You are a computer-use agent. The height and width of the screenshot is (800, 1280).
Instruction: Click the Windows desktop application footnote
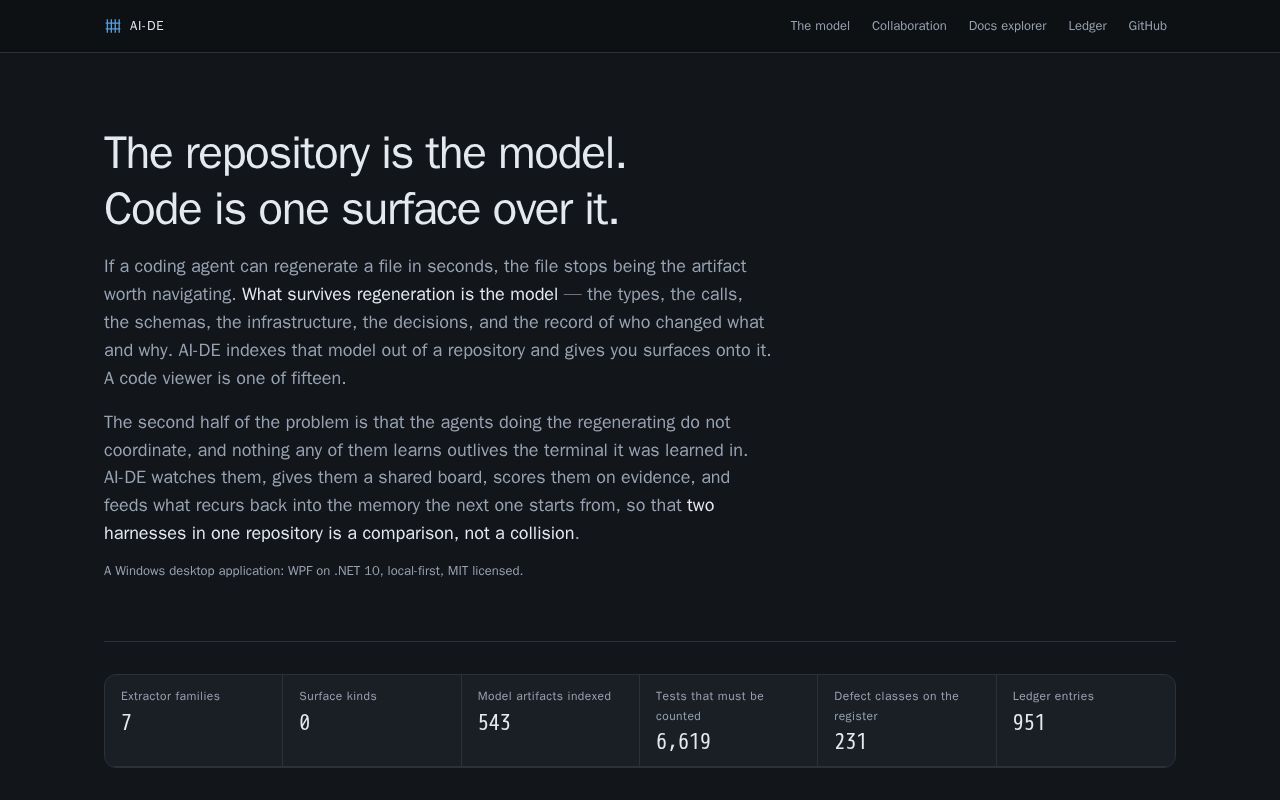314,571
